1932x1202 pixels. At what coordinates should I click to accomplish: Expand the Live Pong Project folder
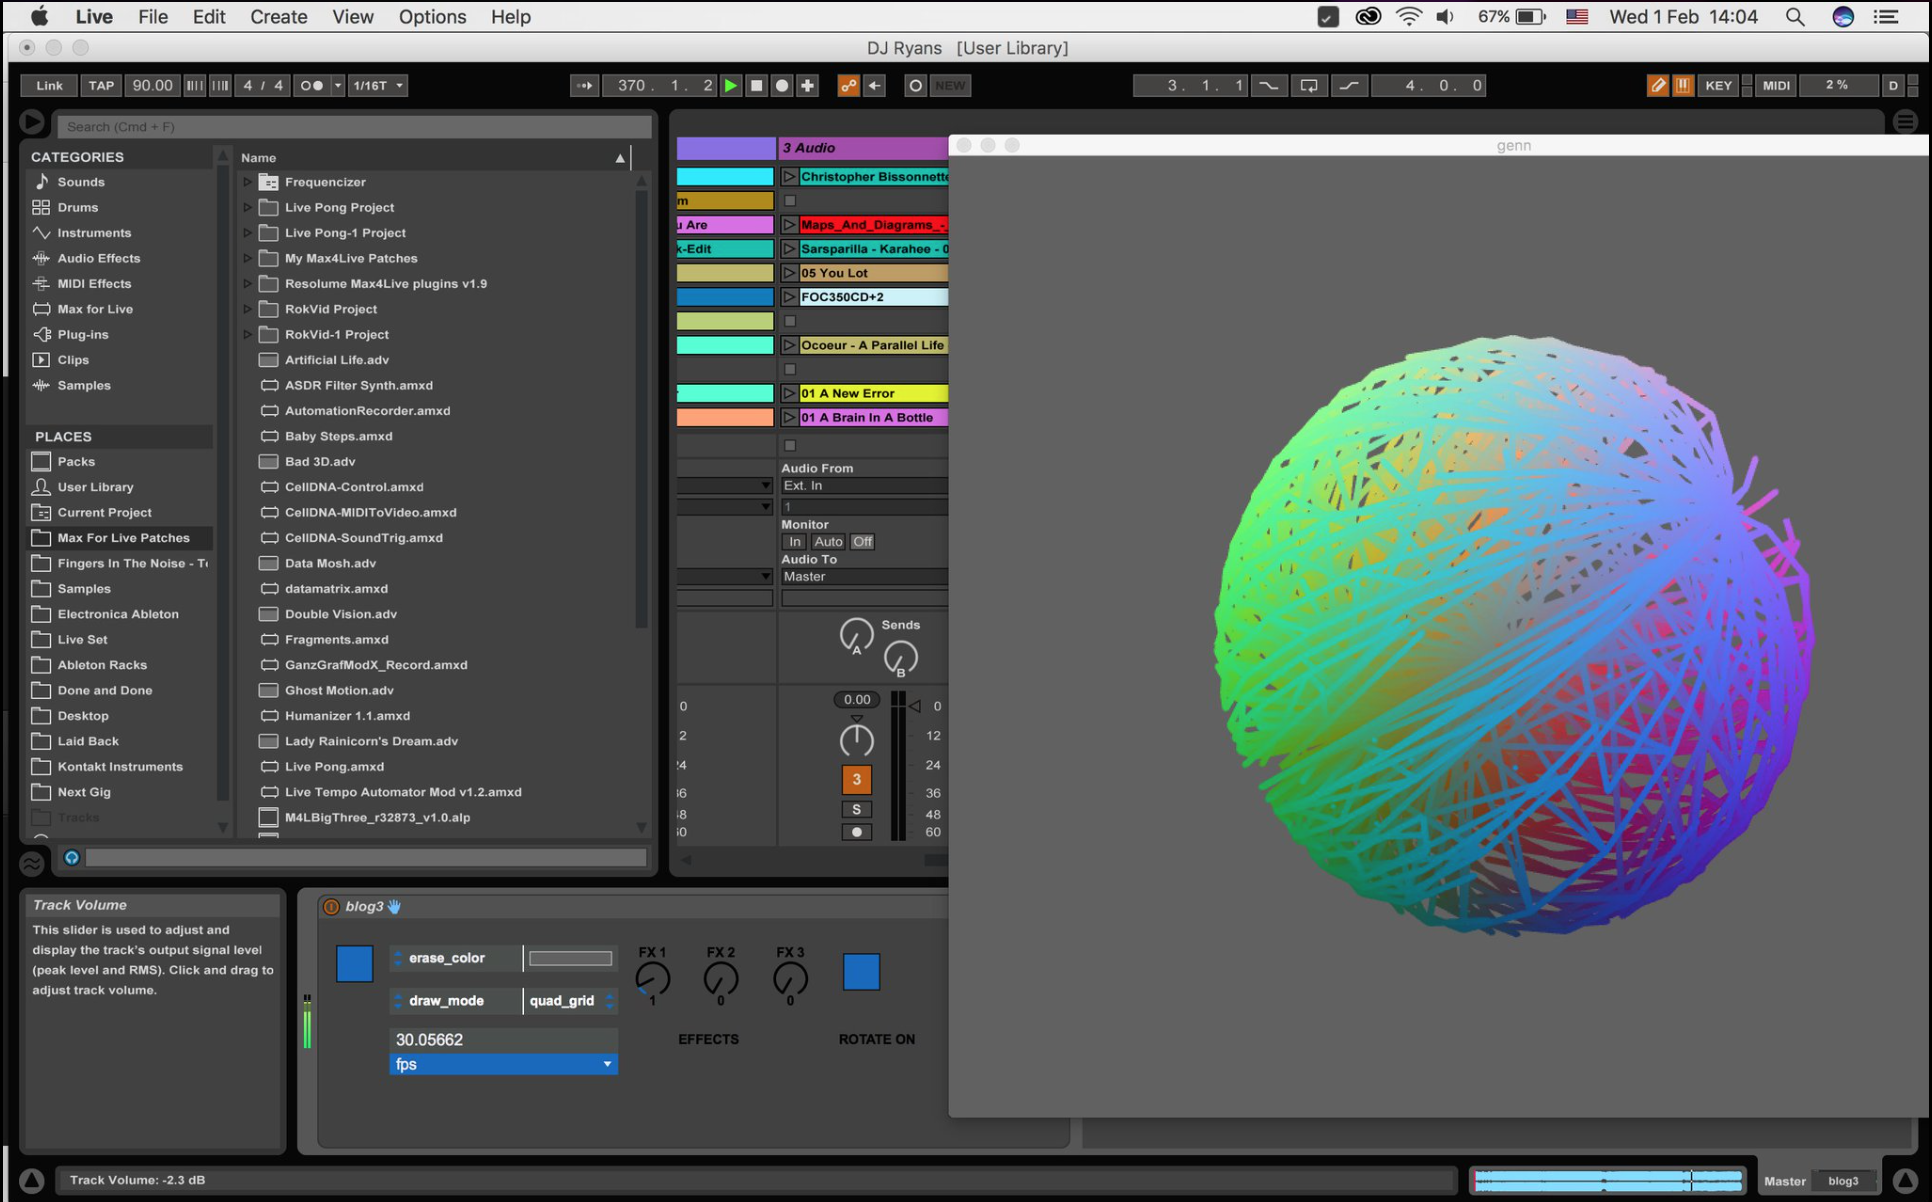(247, 207)
